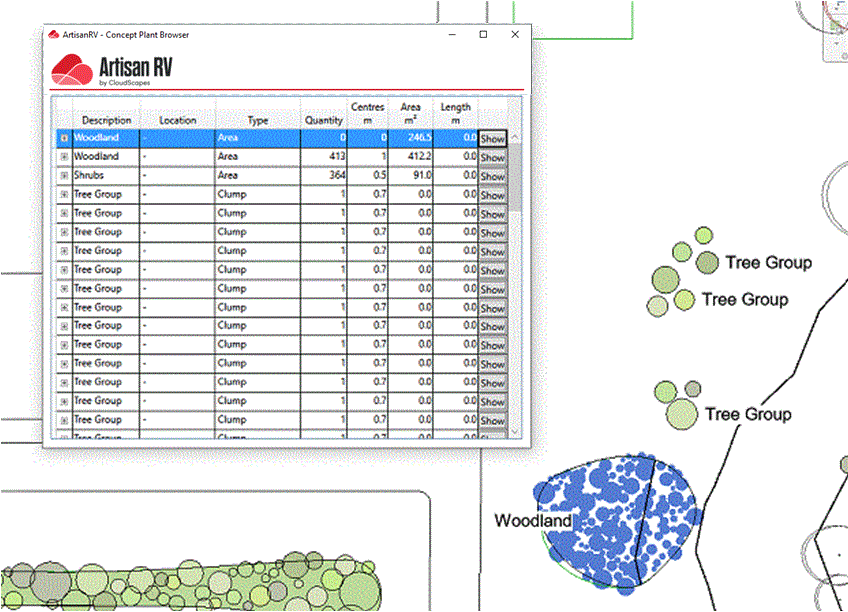Image resolution: width=848 pixels, height=612 pixels.
Task: Click the Woodland label on the drawing
Action: click(533, 521)
